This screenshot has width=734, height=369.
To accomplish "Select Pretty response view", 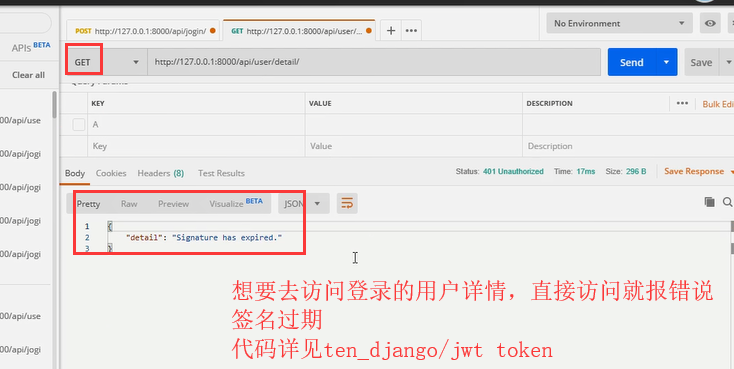I will tap(88, 204).
